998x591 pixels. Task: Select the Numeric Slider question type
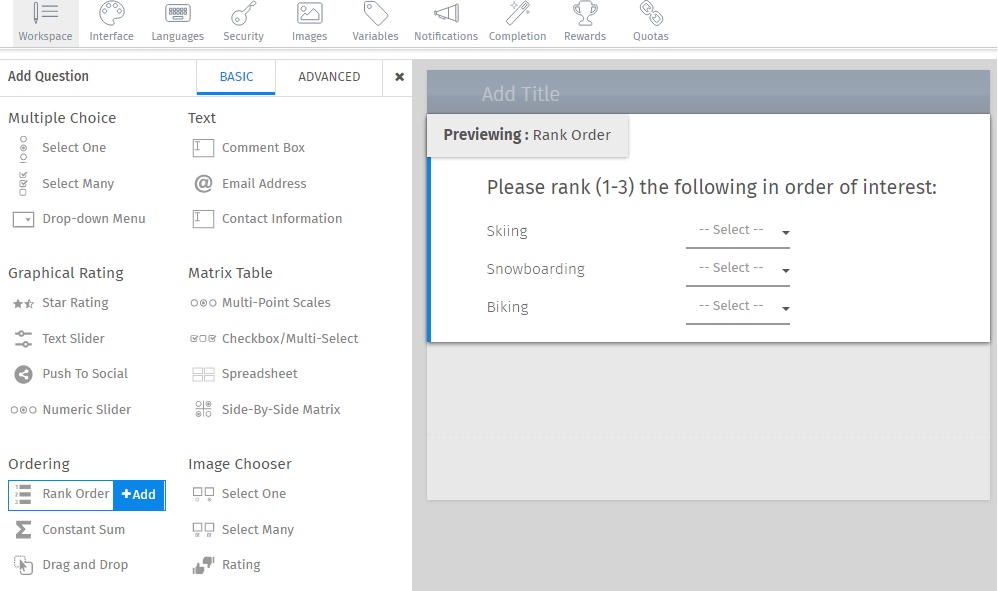click(85, 409)
